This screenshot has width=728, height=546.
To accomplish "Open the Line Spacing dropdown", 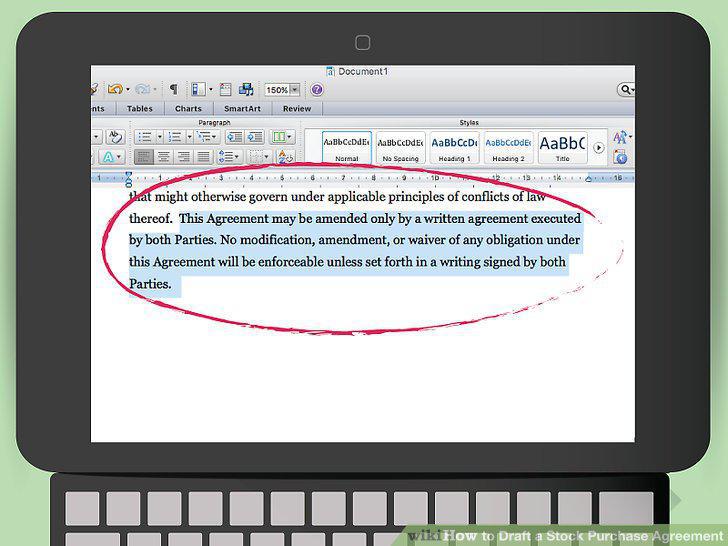I will click(229, 157).
